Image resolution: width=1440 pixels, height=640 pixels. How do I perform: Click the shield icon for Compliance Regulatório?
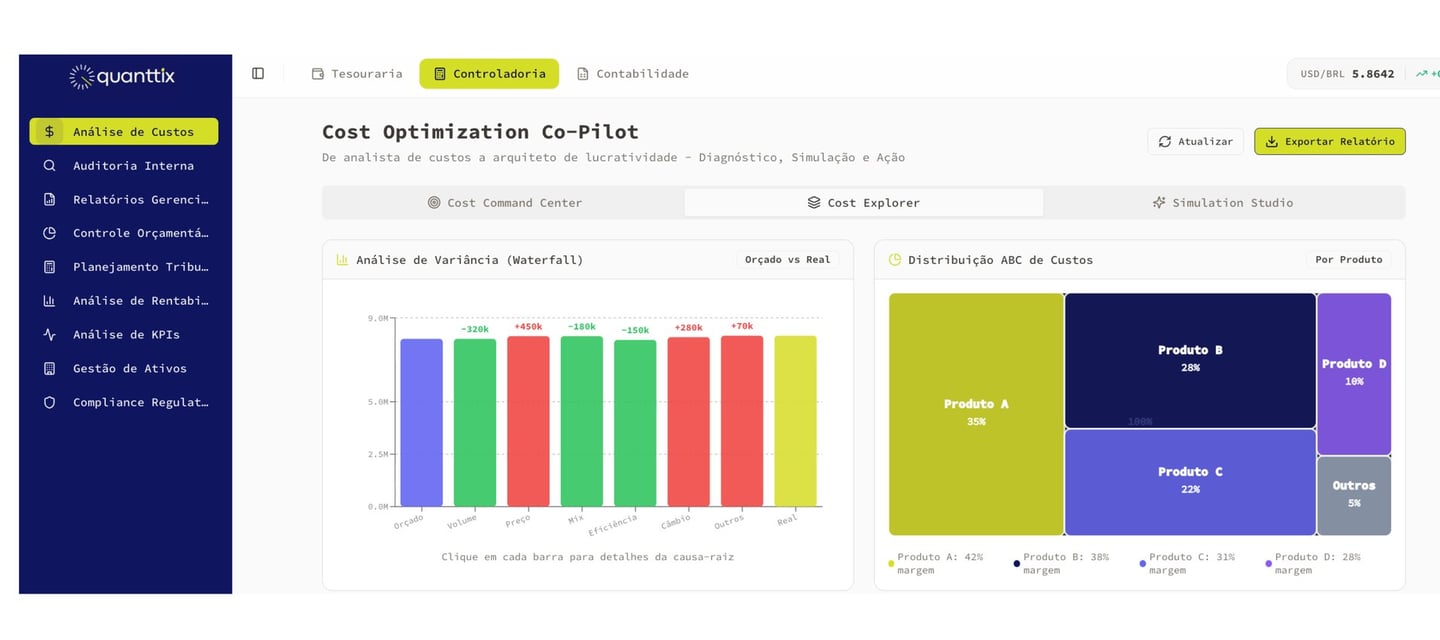(49, 403)
